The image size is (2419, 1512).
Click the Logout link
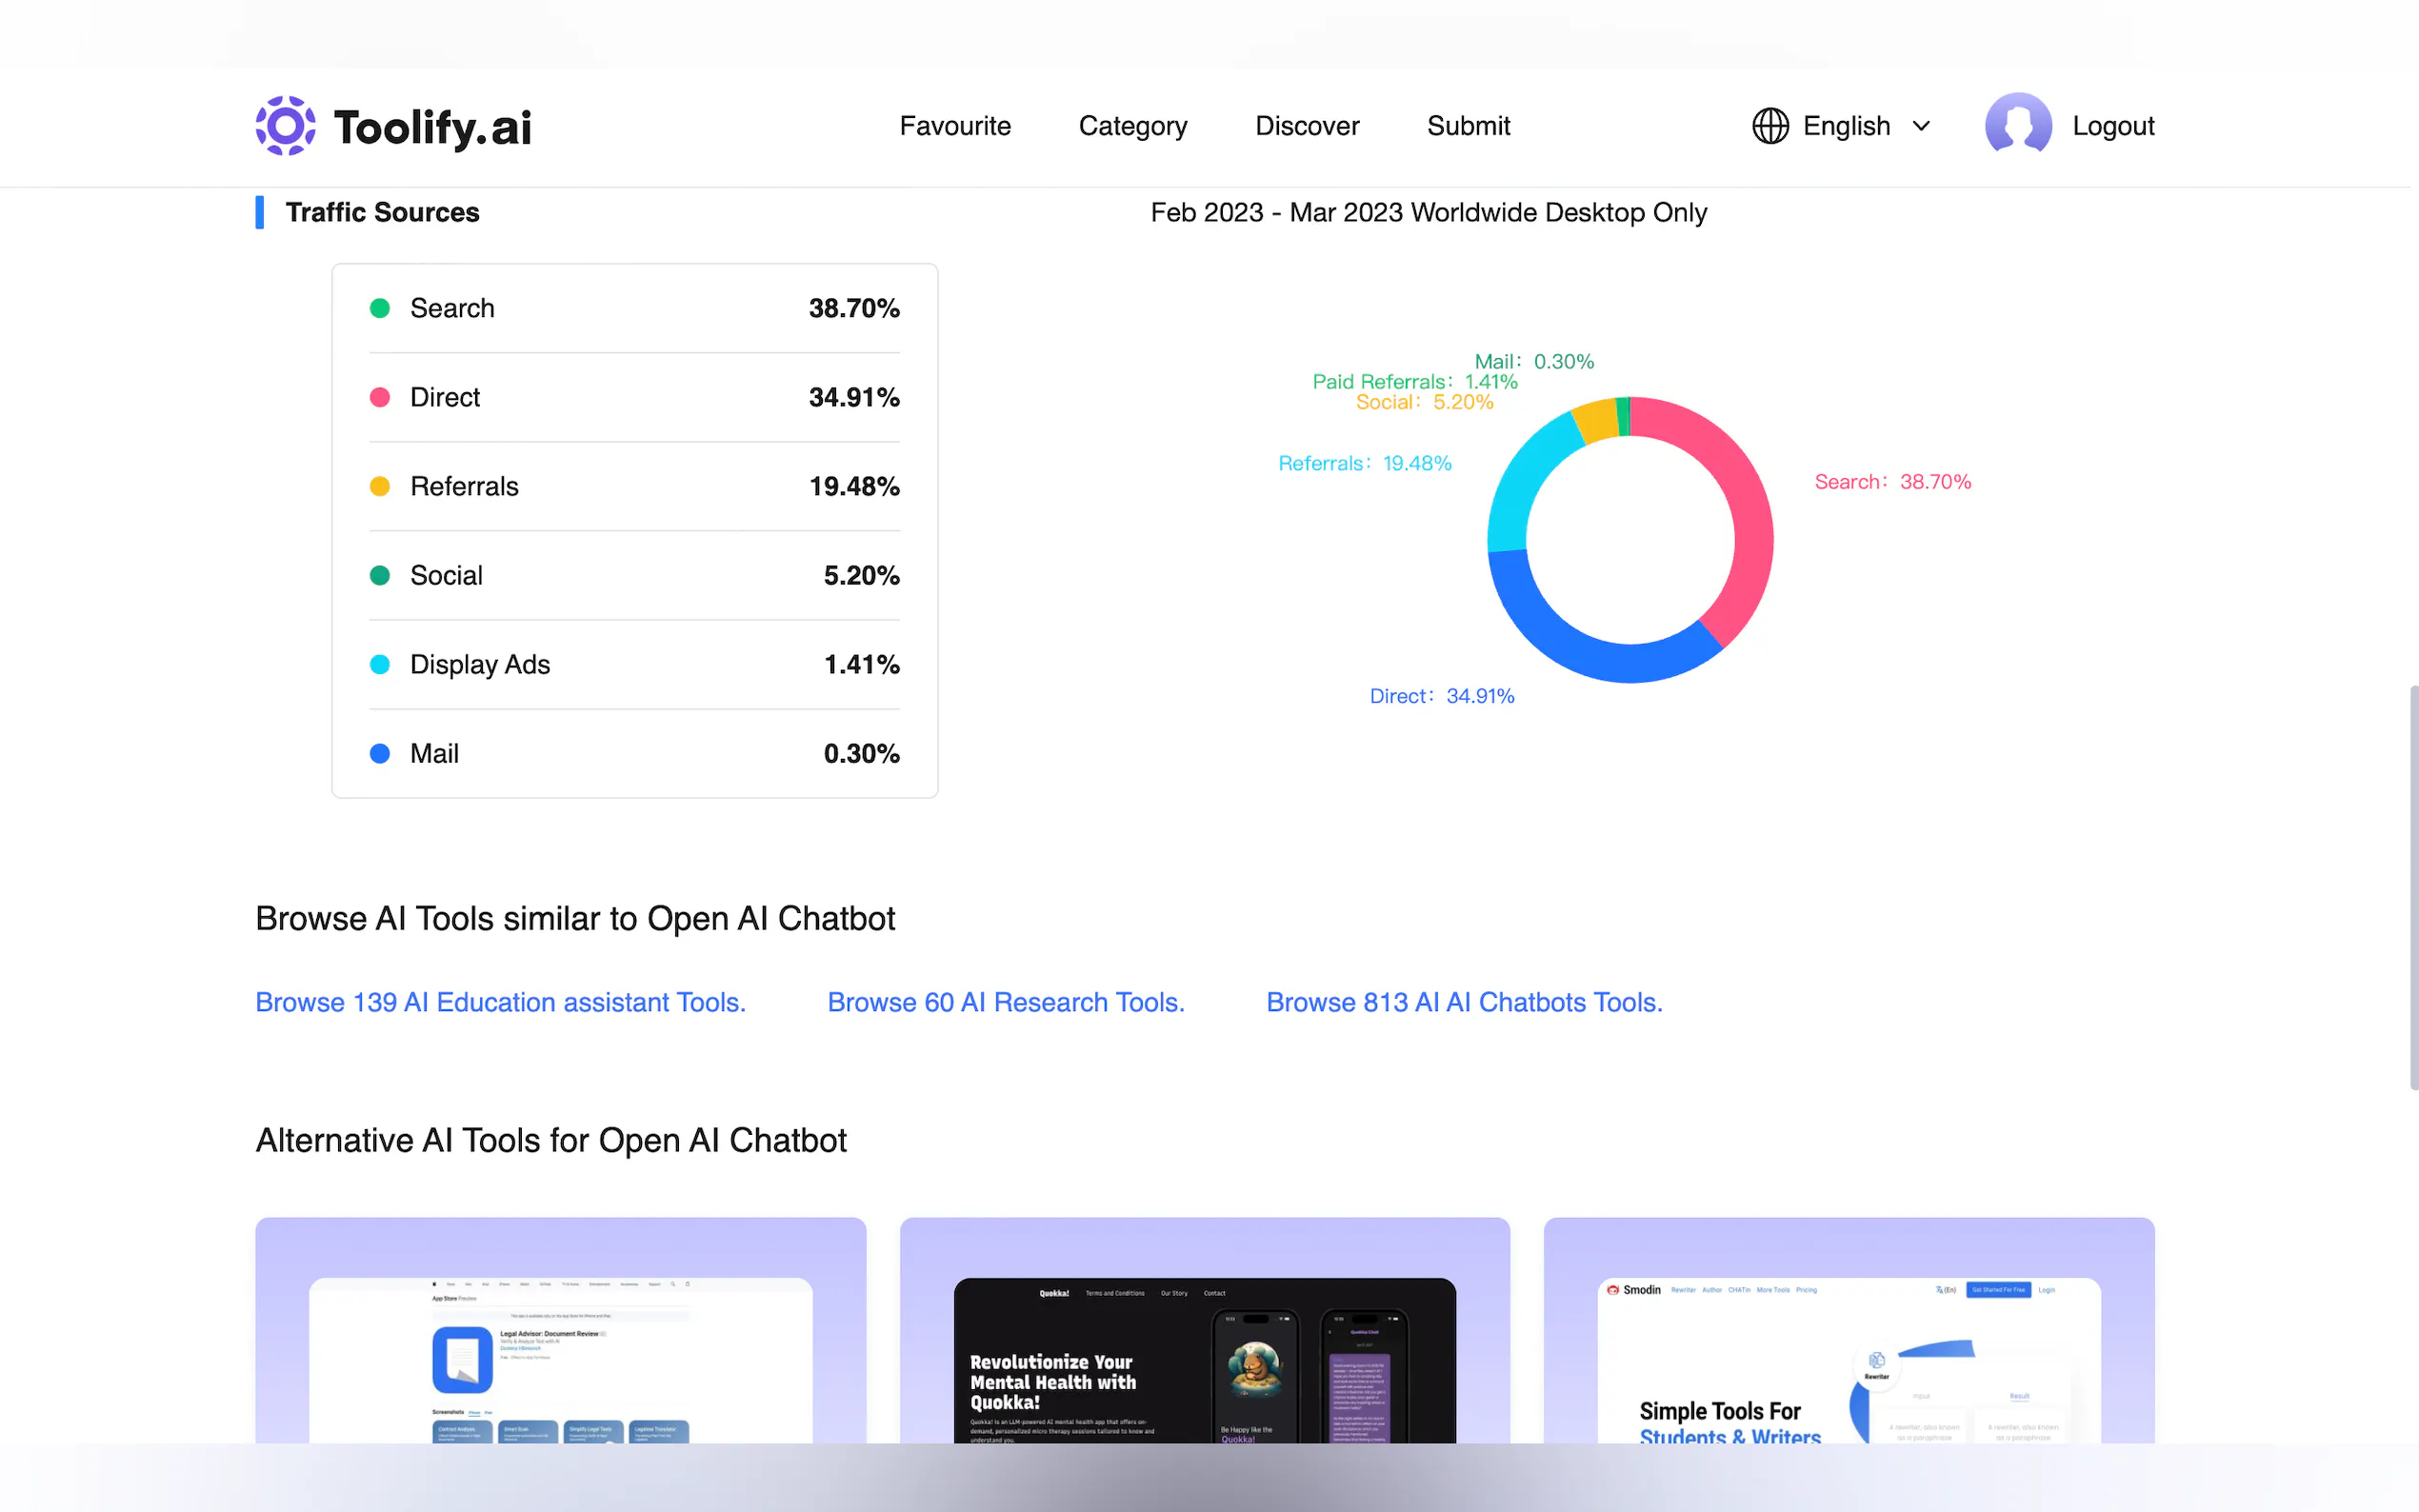pyautogui.click(x=2112, y=126)
